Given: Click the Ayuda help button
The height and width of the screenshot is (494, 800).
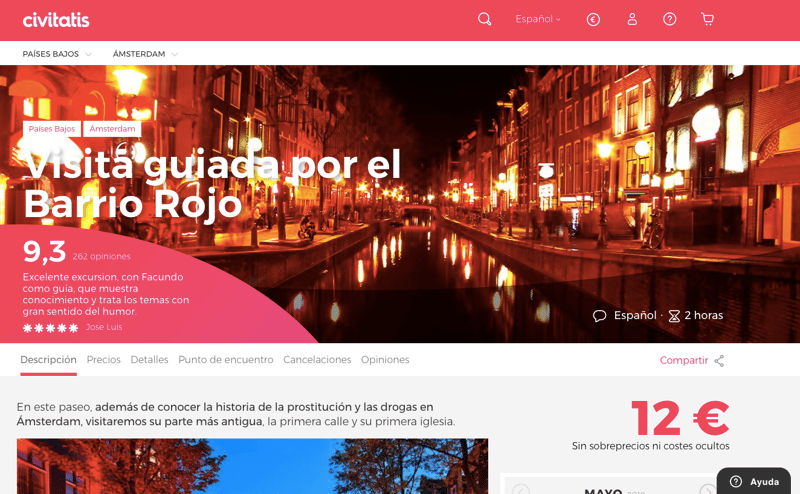Looking at the screenshot, I should click(754, 481).
